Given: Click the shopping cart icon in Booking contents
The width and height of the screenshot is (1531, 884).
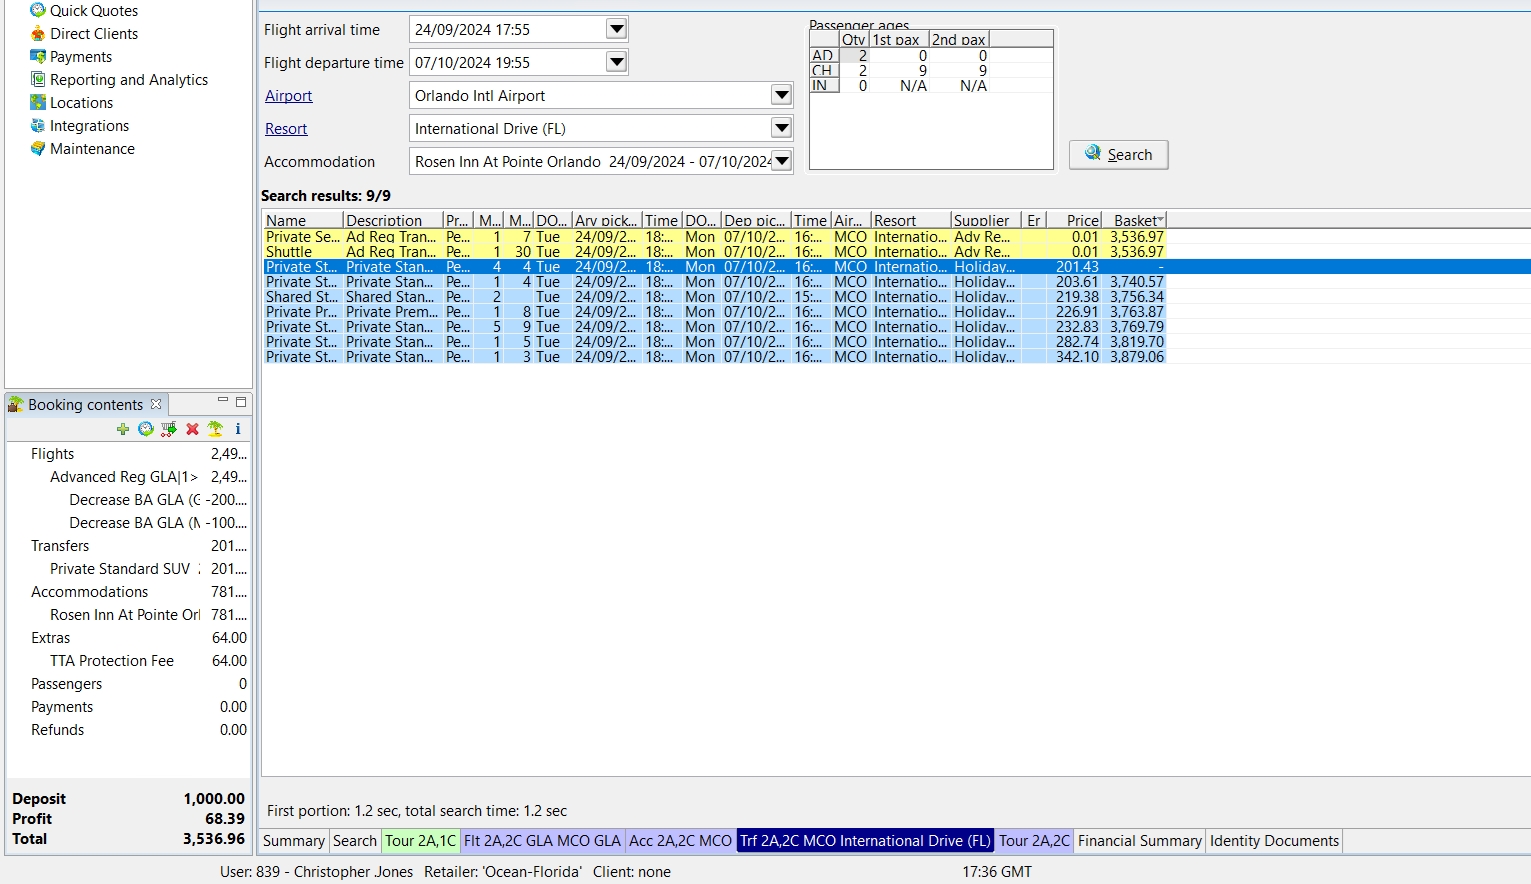Looking at the screenshot, I should 169,429.
